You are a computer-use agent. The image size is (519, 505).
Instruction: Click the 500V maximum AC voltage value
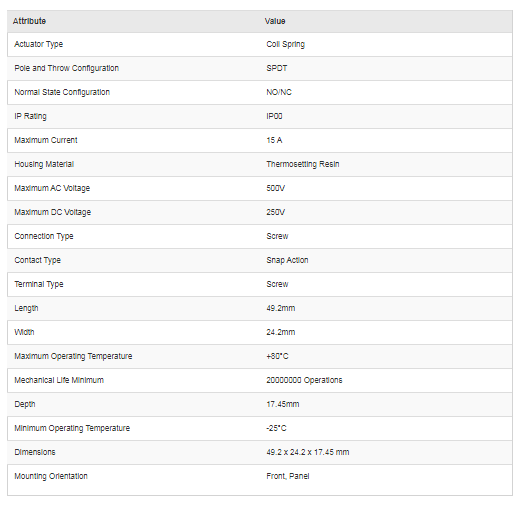coord(276,188)
